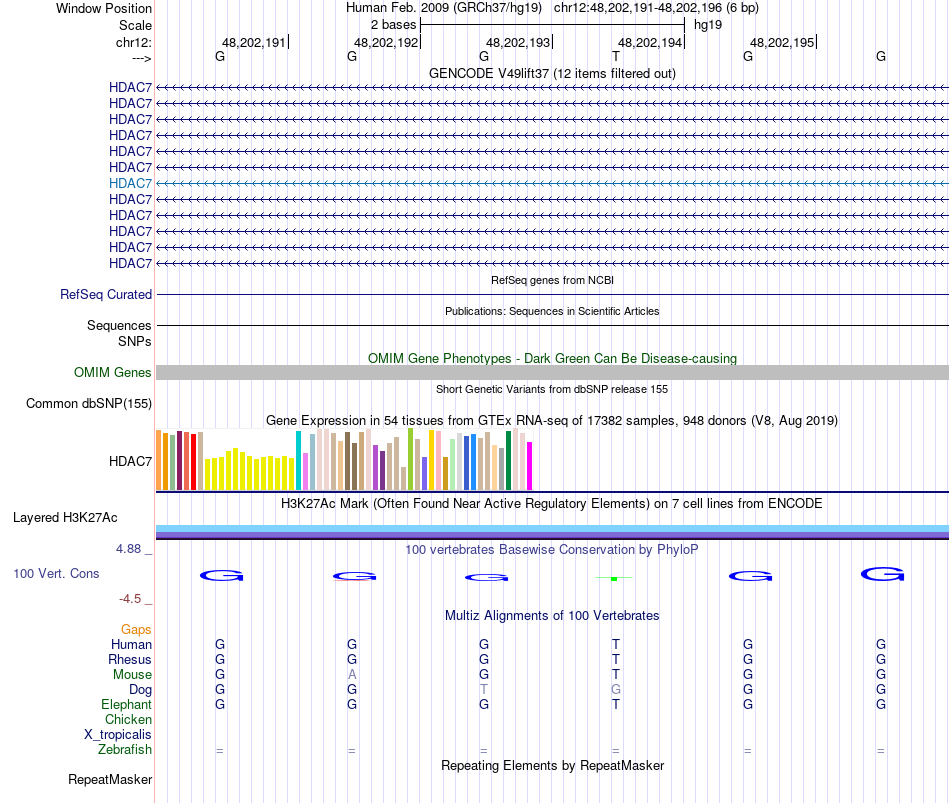The height and width of the screenshot is (803, 950).
Task: Click HDAC7 label beside GTEx expression bars
Action: pos(130,461)
